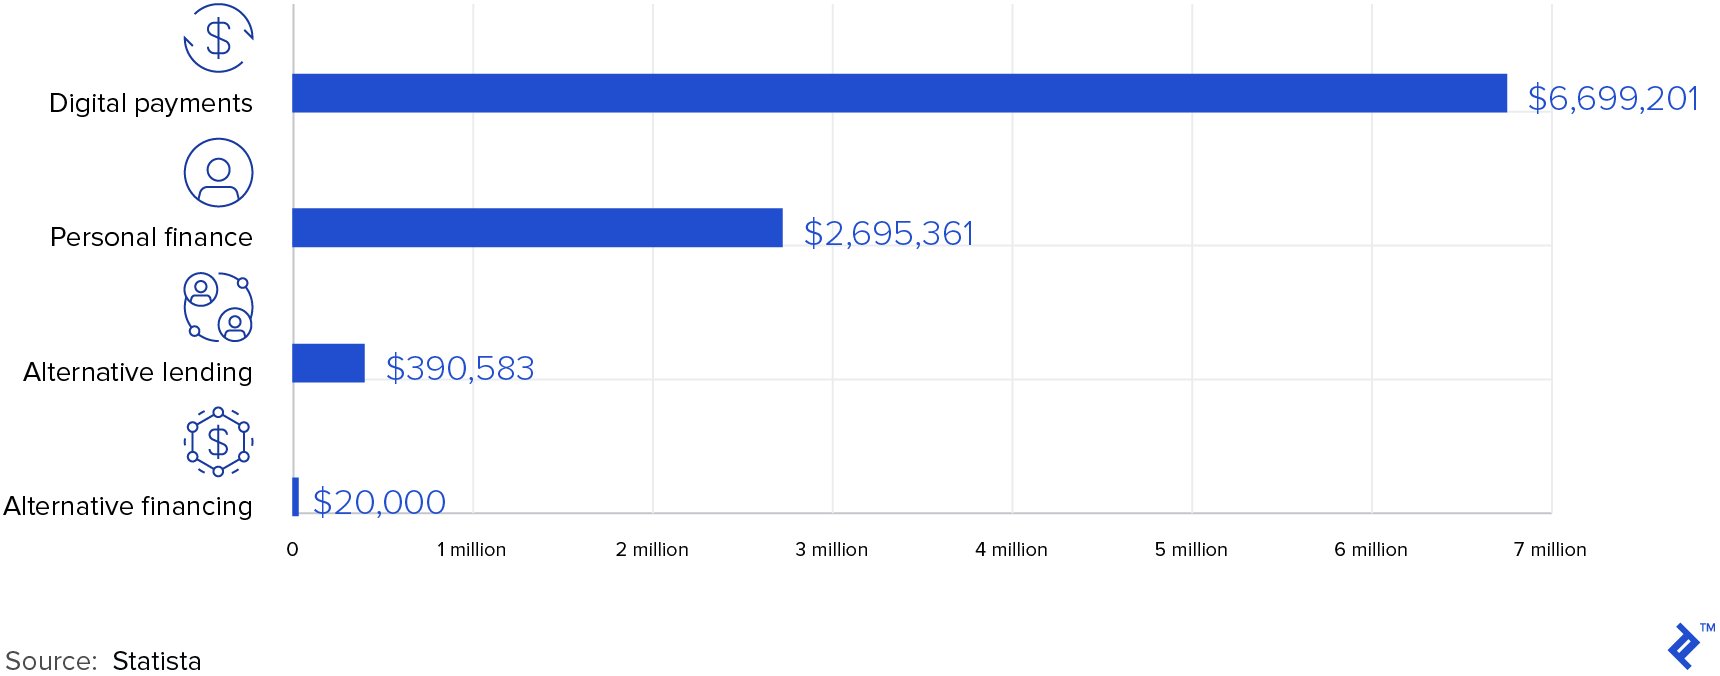Click the Personal finance user circle icon
Viewport: 1720px width, 676px height.
(218, 173)
